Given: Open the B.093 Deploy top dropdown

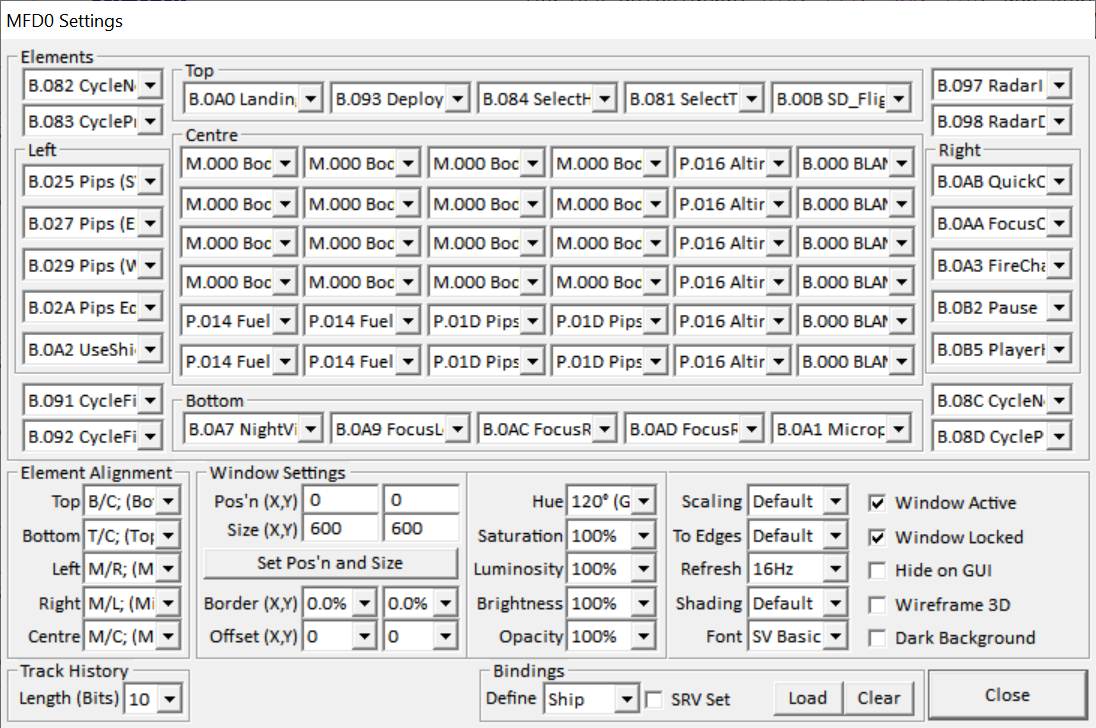Looking at the screenshot, I should [x=400, y=99].
